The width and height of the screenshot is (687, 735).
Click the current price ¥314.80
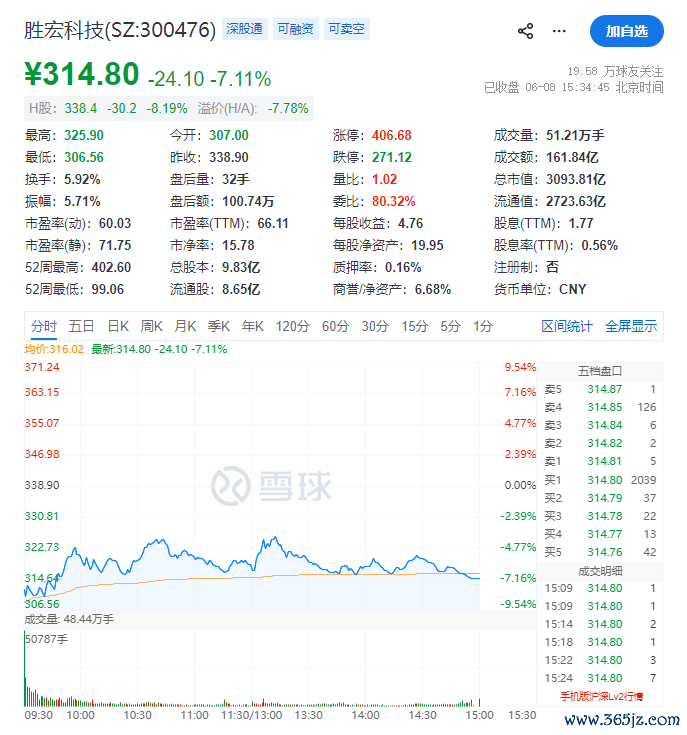click(82, 74)
